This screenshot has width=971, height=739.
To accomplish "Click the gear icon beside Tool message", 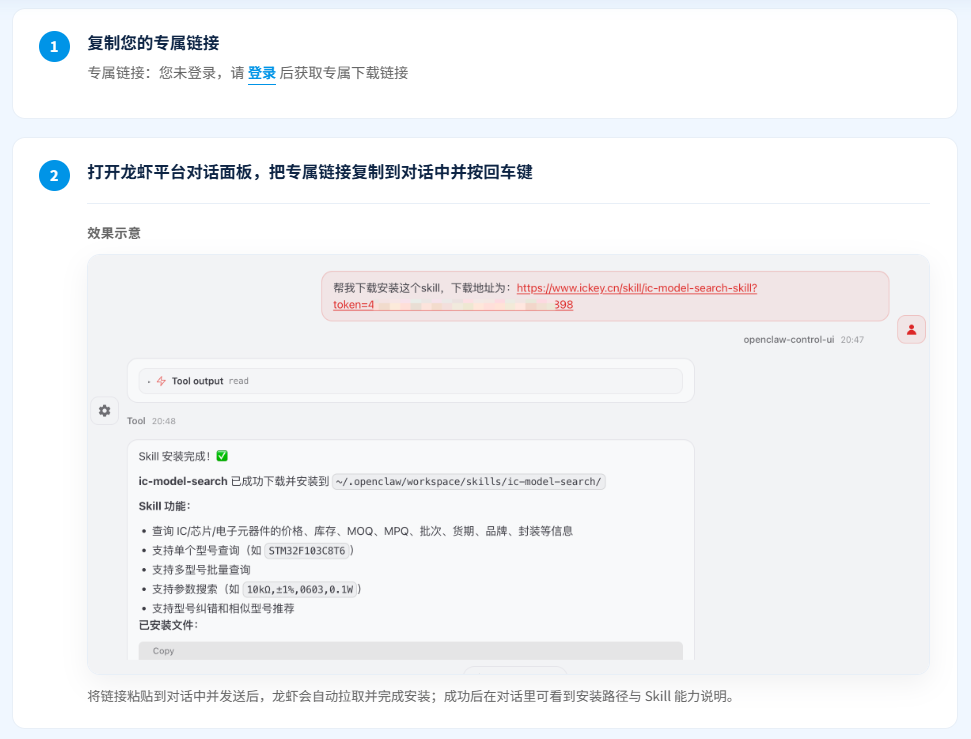I will click(105, 410).
